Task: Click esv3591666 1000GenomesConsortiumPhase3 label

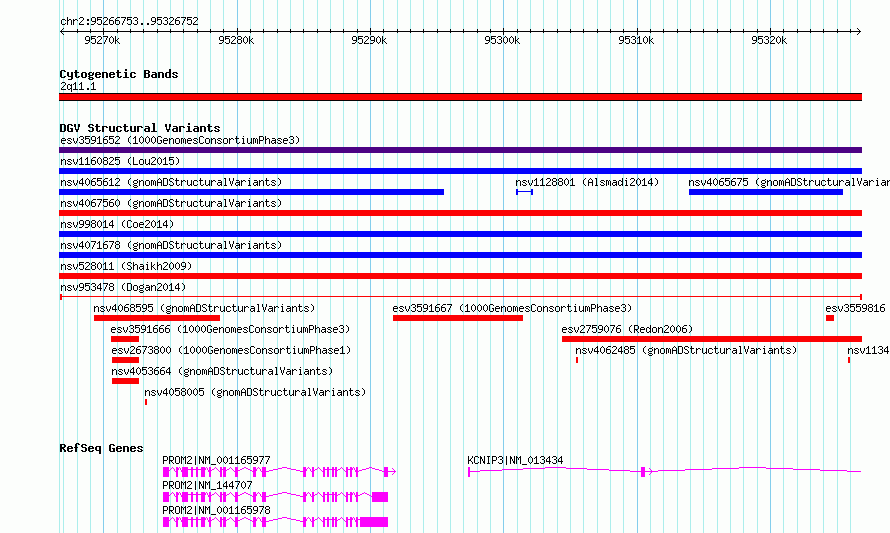Action: (x=230, y=329)
